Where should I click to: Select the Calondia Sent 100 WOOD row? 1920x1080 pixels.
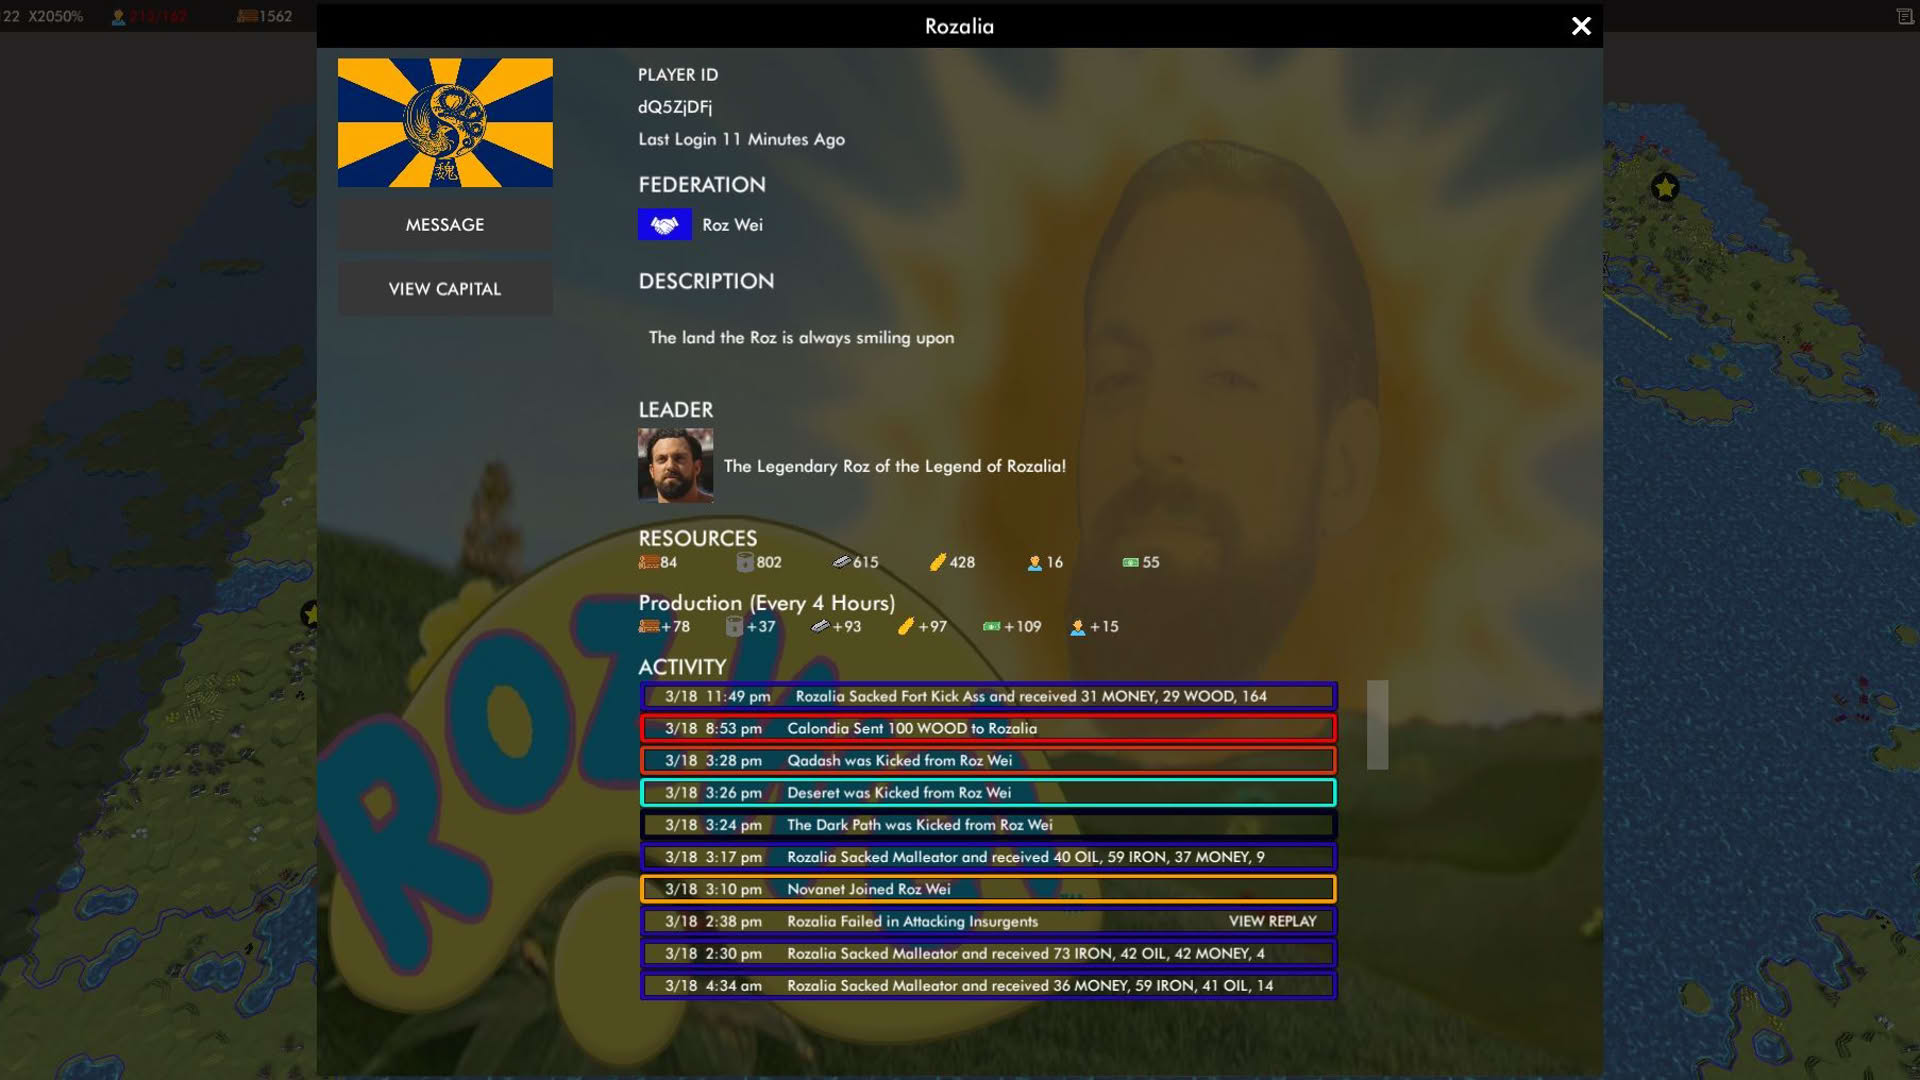988,728
